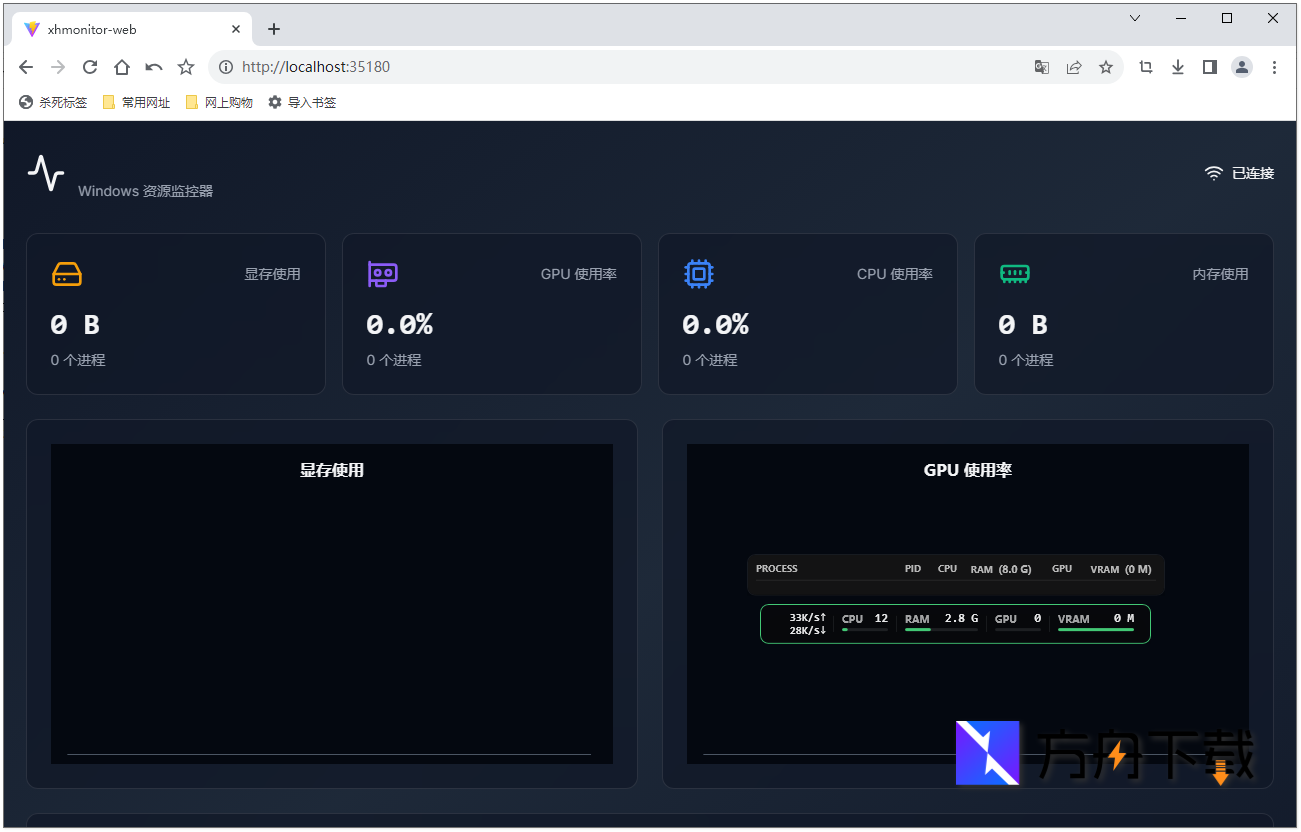This screenshot has height=832, width=1301.
Task: Click the activity pulse logo icon
Action: tap(46, 173)
